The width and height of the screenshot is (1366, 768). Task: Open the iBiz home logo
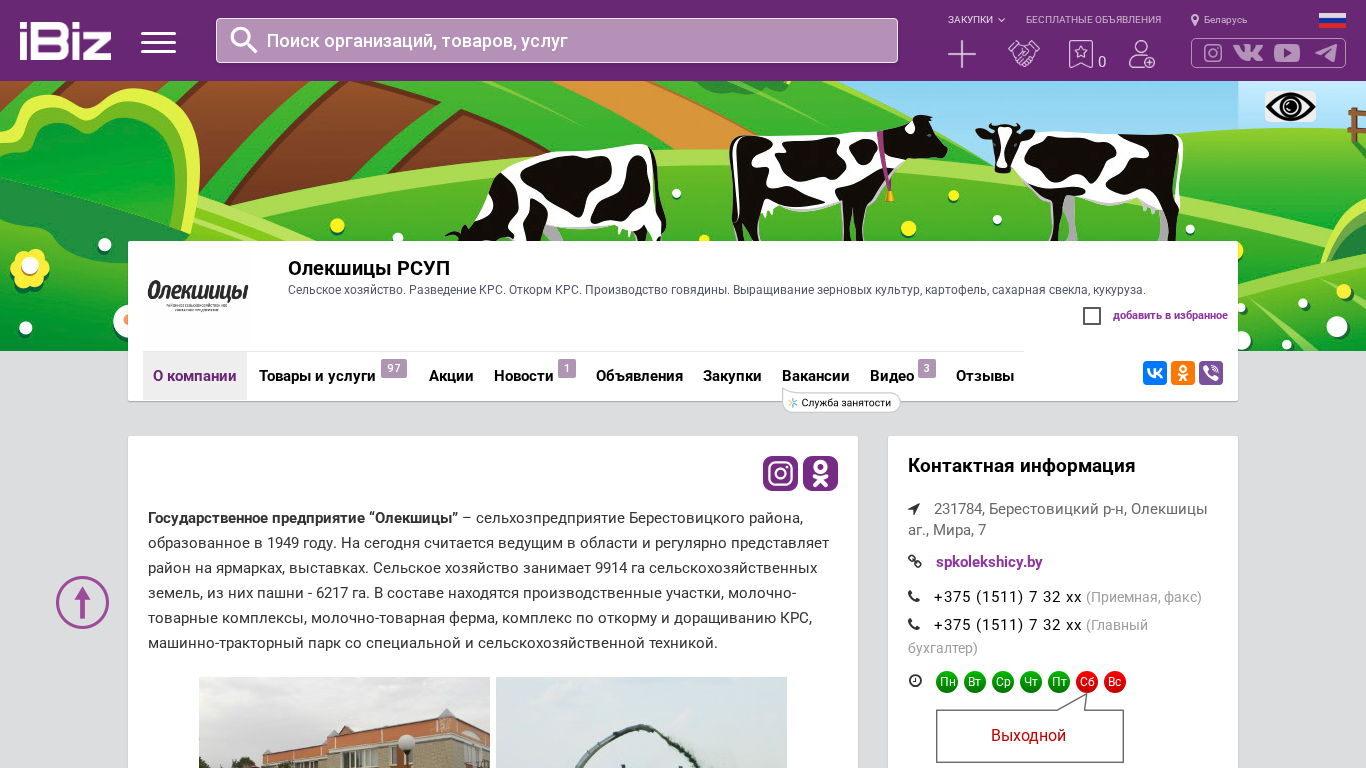pos(65,41)
